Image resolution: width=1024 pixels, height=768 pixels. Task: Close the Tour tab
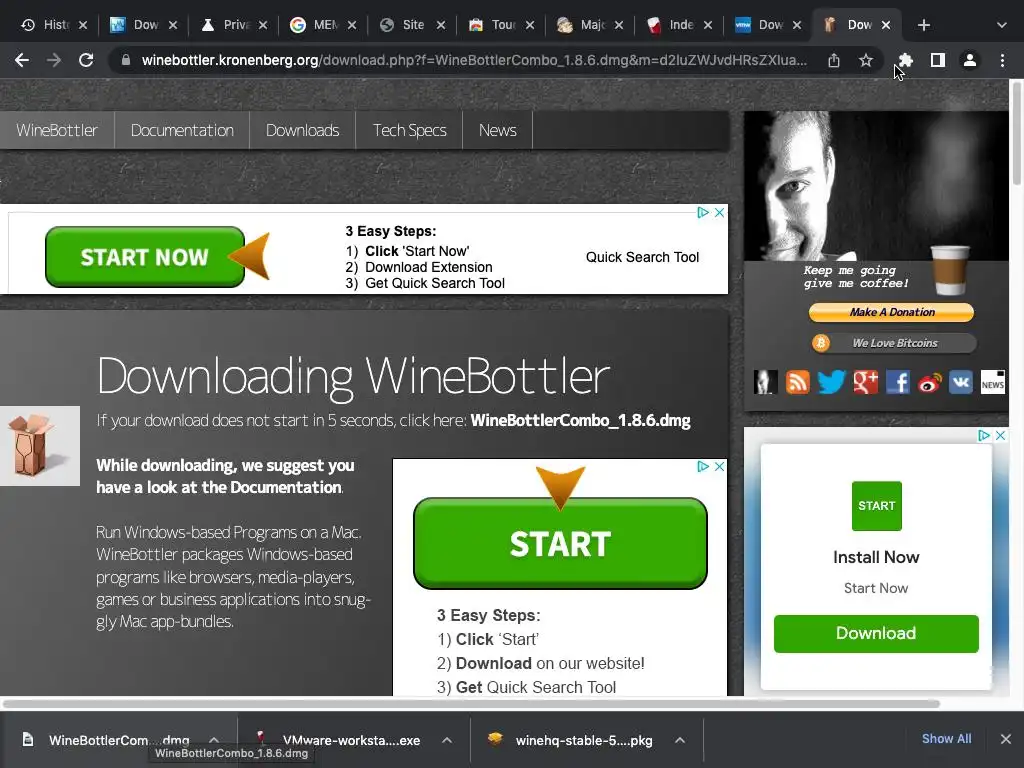coord(530,25)
